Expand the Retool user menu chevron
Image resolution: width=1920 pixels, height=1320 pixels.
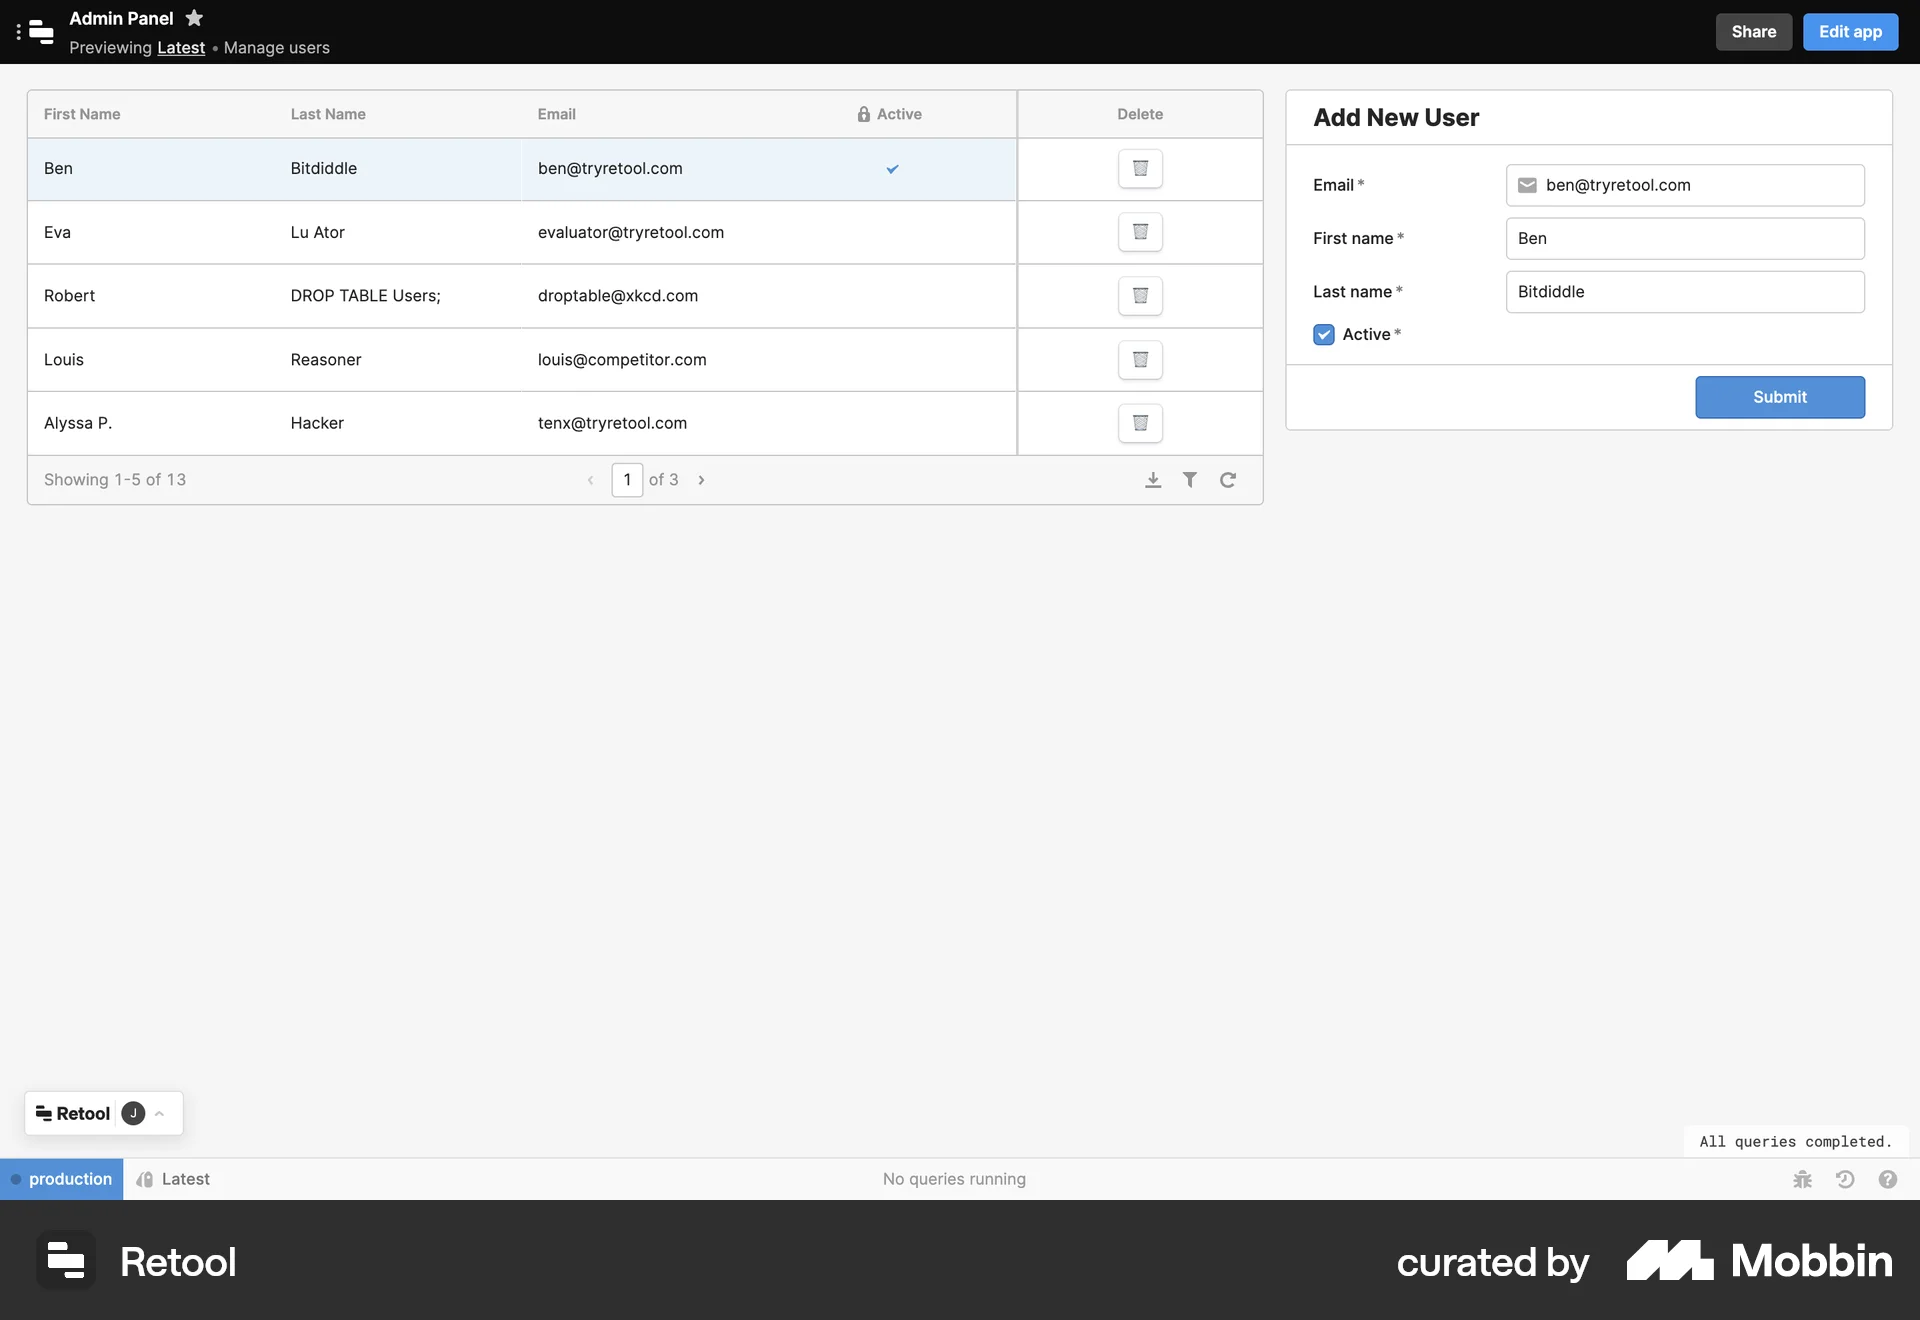(x=159, y=1113)
